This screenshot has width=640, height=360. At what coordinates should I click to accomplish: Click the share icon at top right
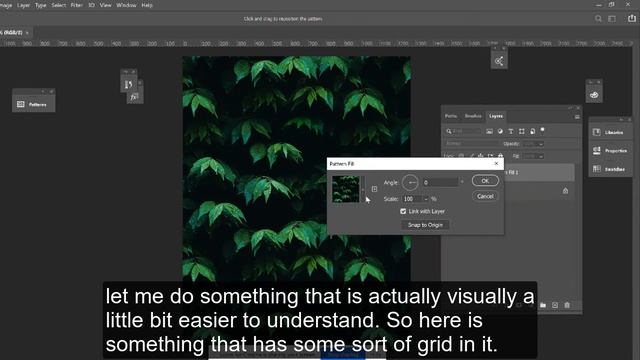tap(632, 18)
